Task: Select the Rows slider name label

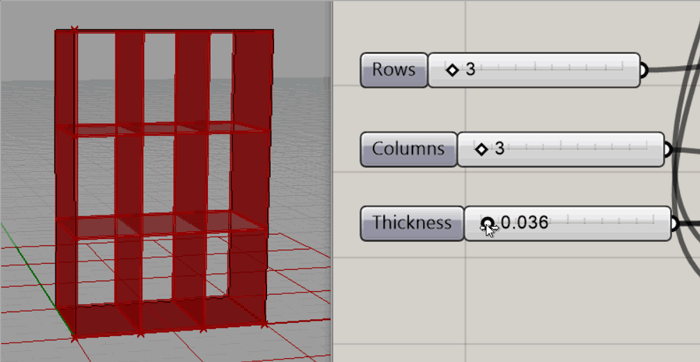Action: tap(394, 70)
